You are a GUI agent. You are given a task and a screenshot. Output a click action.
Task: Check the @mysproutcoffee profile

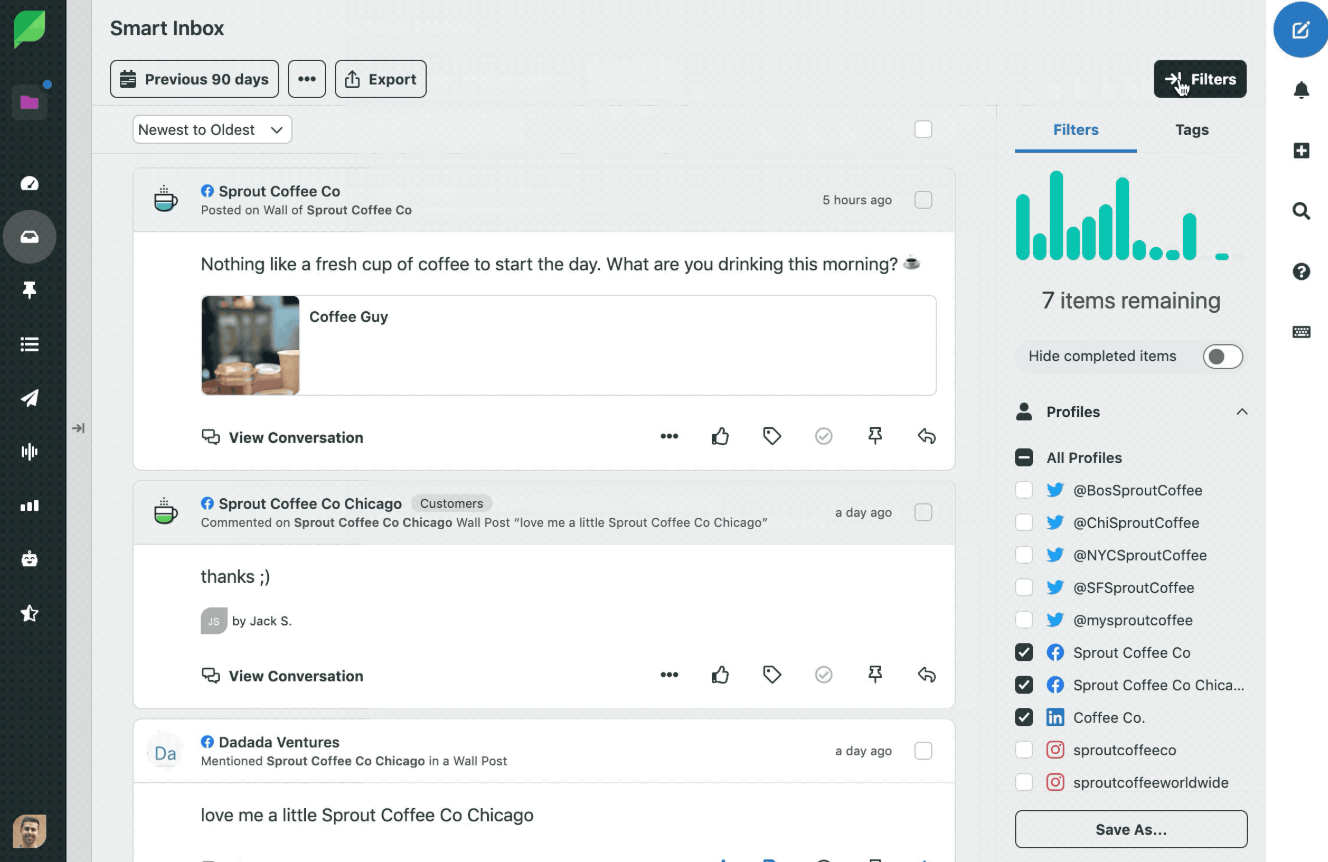(1024, 620)
